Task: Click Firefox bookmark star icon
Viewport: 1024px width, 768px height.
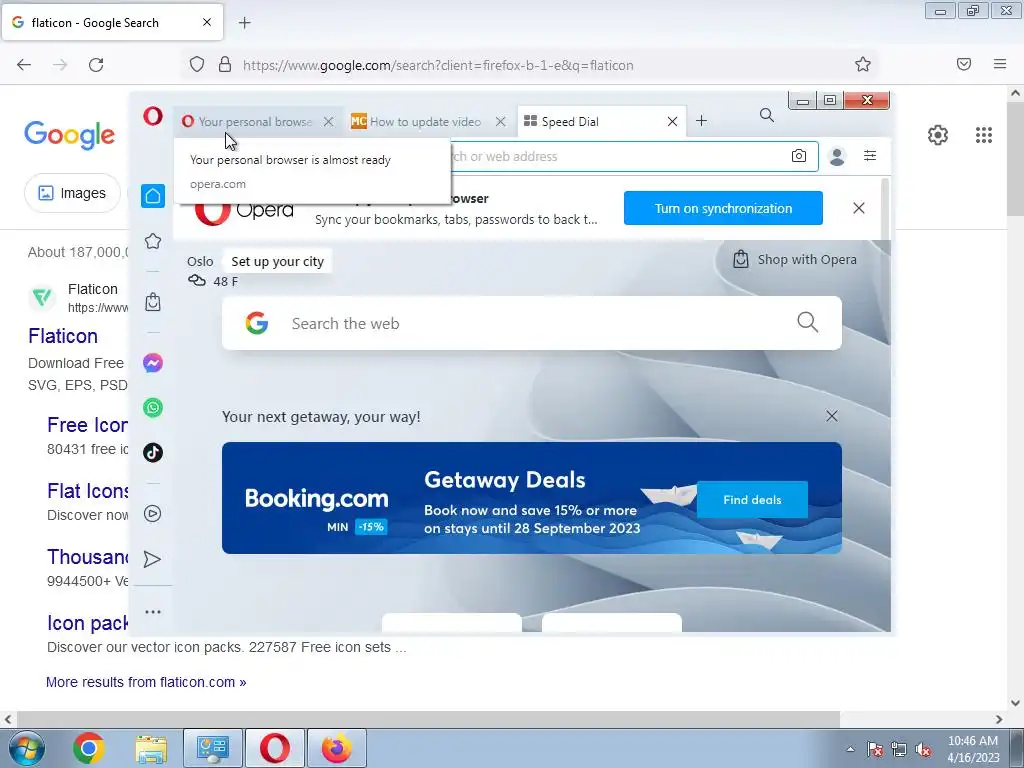Action: point(863,64)
